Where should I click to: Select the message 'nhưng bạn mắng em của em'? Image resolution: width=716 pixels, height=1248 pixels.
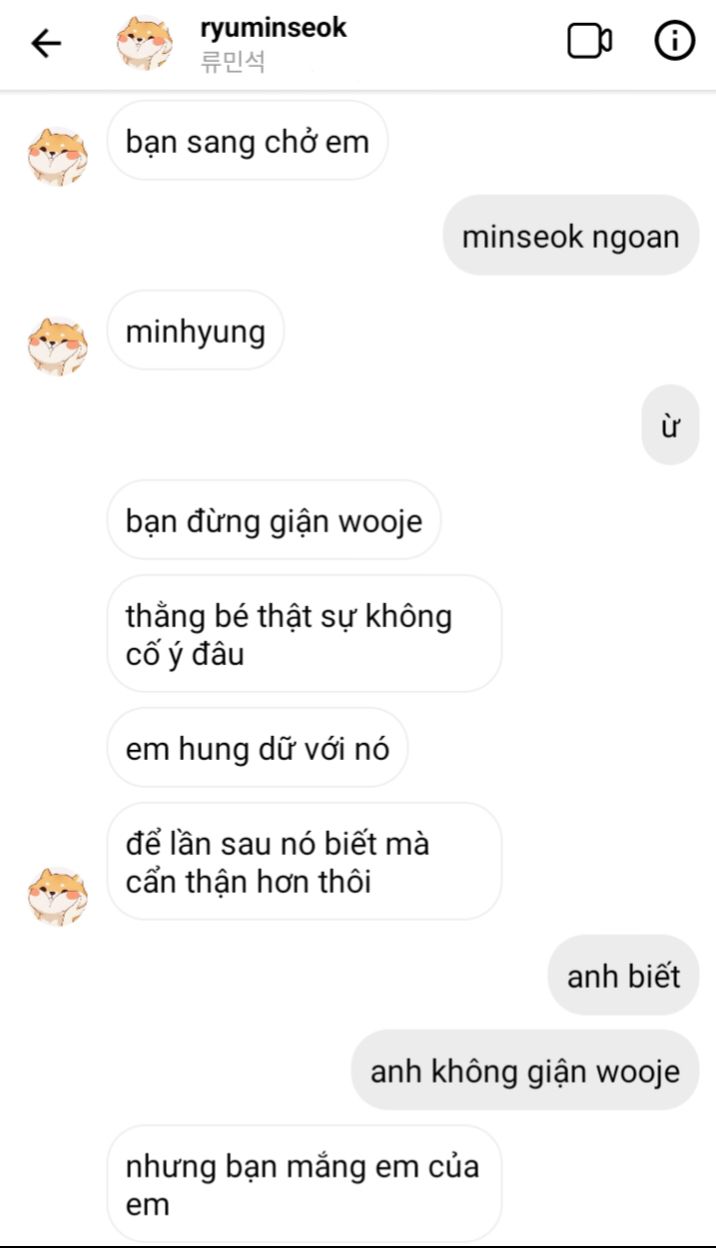[304, 1184]
